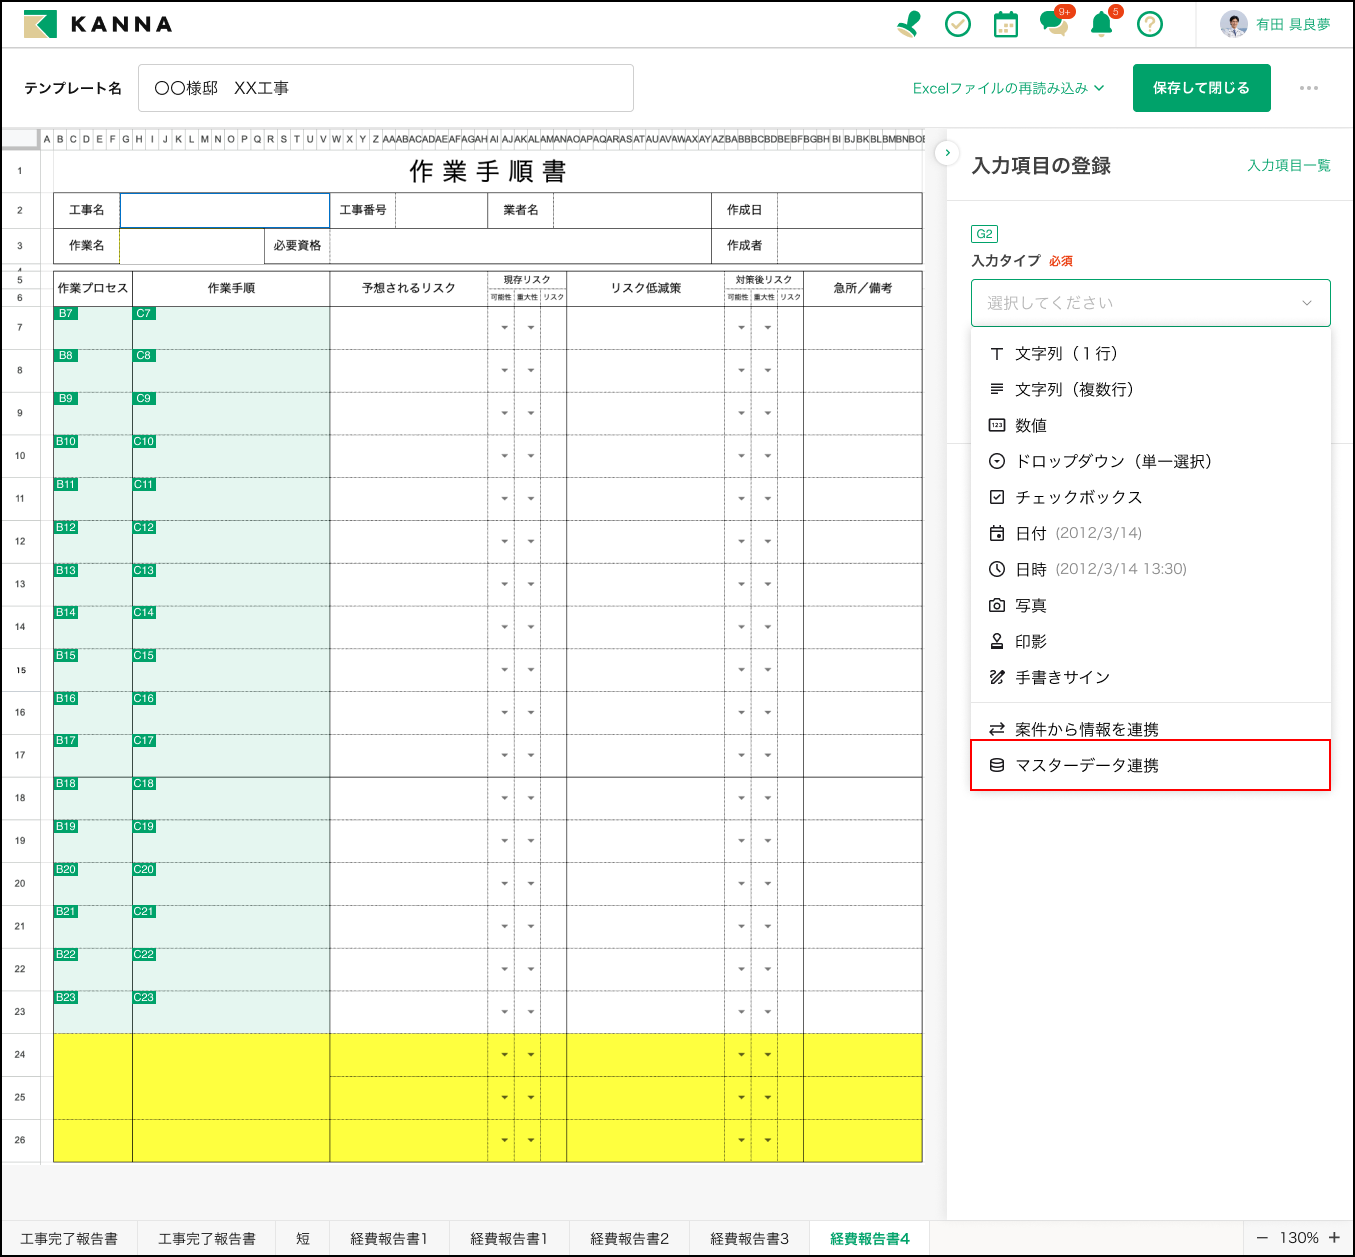
Task: Select the チェックボックス input type option
Action: (x=1078, y=497)
